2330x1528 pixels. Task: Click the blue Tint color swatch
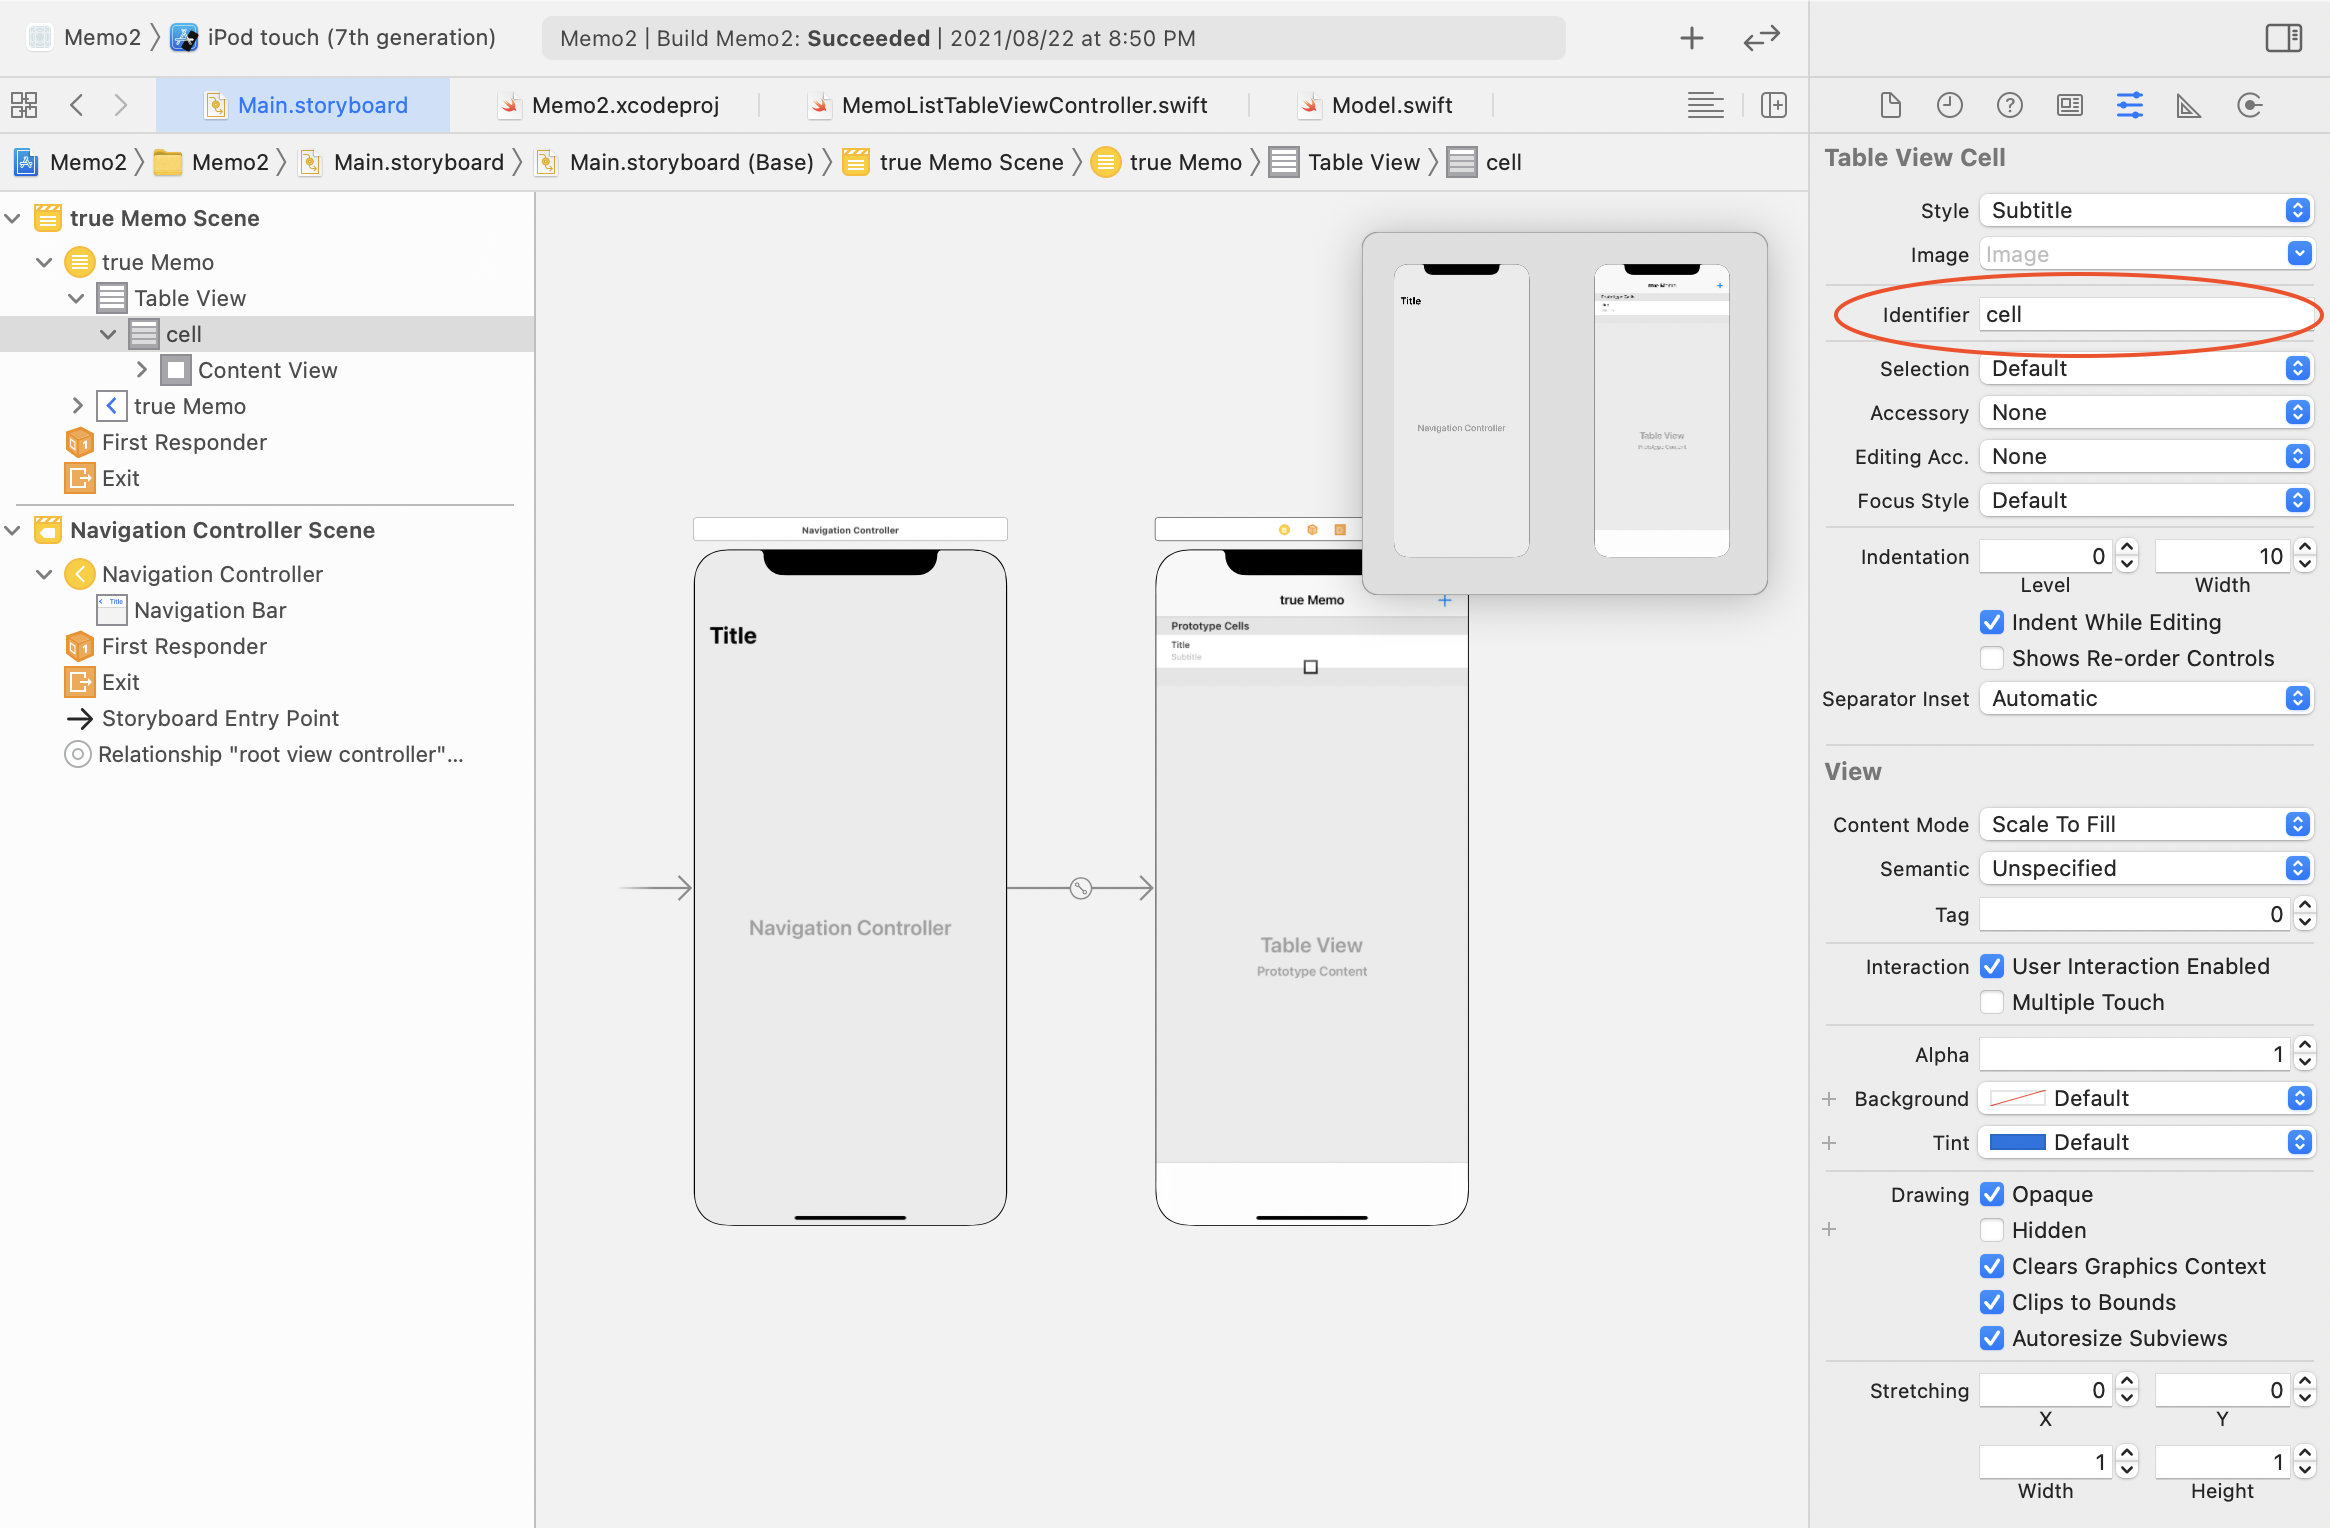point(2017,1142)
